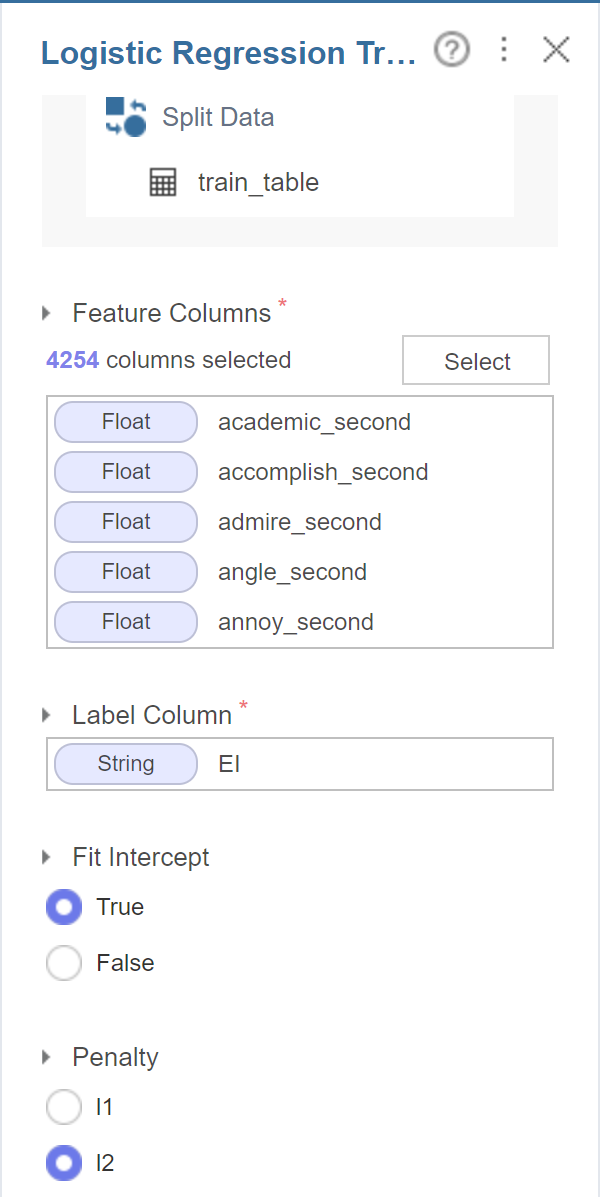Click the train_table grid icon
The image size is (600, 1197).
coord(163,183)
